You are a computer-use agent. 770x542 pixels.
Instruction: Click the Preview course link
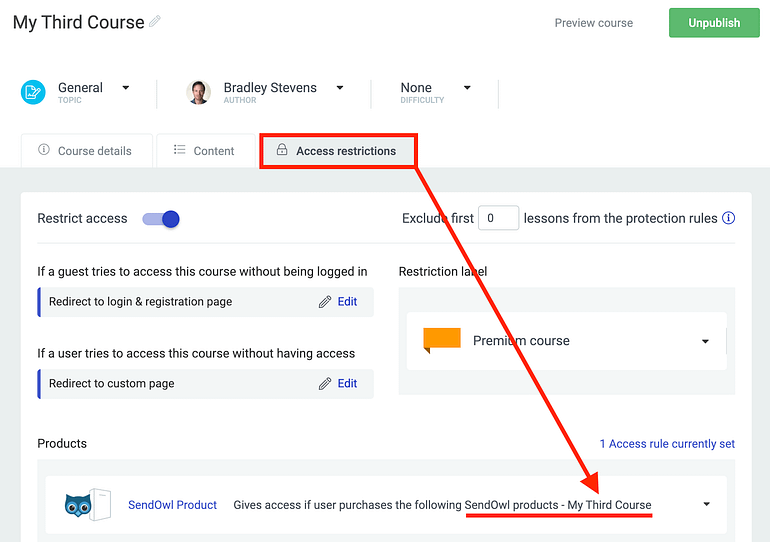pyautogui.click(x=594, y=23)
